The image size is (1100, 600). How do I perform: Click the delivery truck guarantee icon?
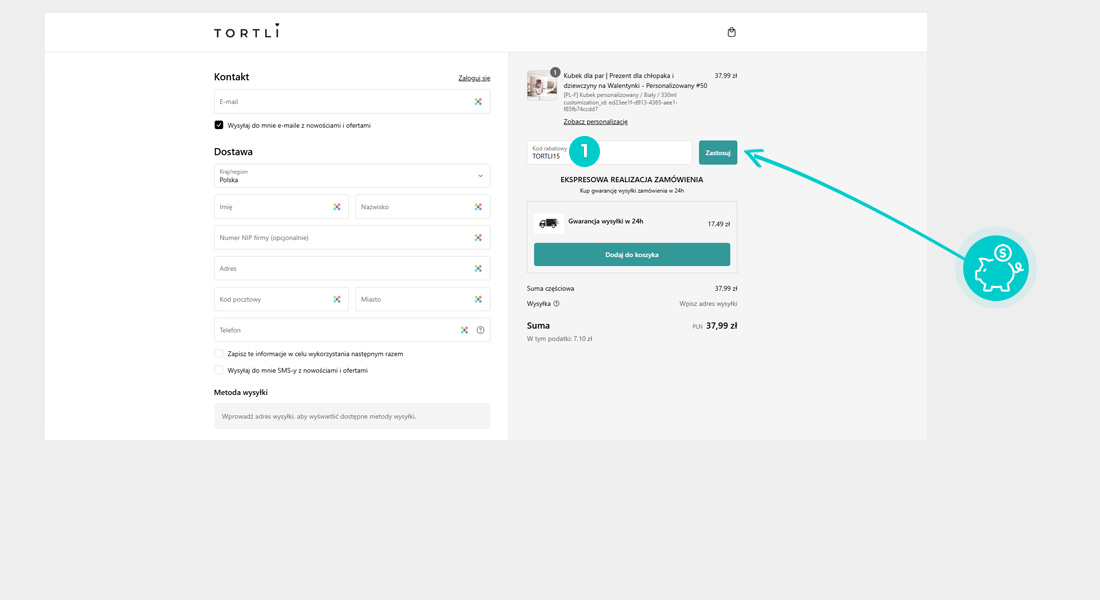tap(548, 223)
